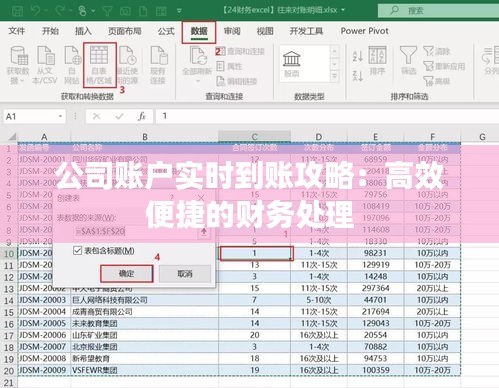Import data 从文本/CSV
Screen dimensions: 499x388
tap(45, 65)
